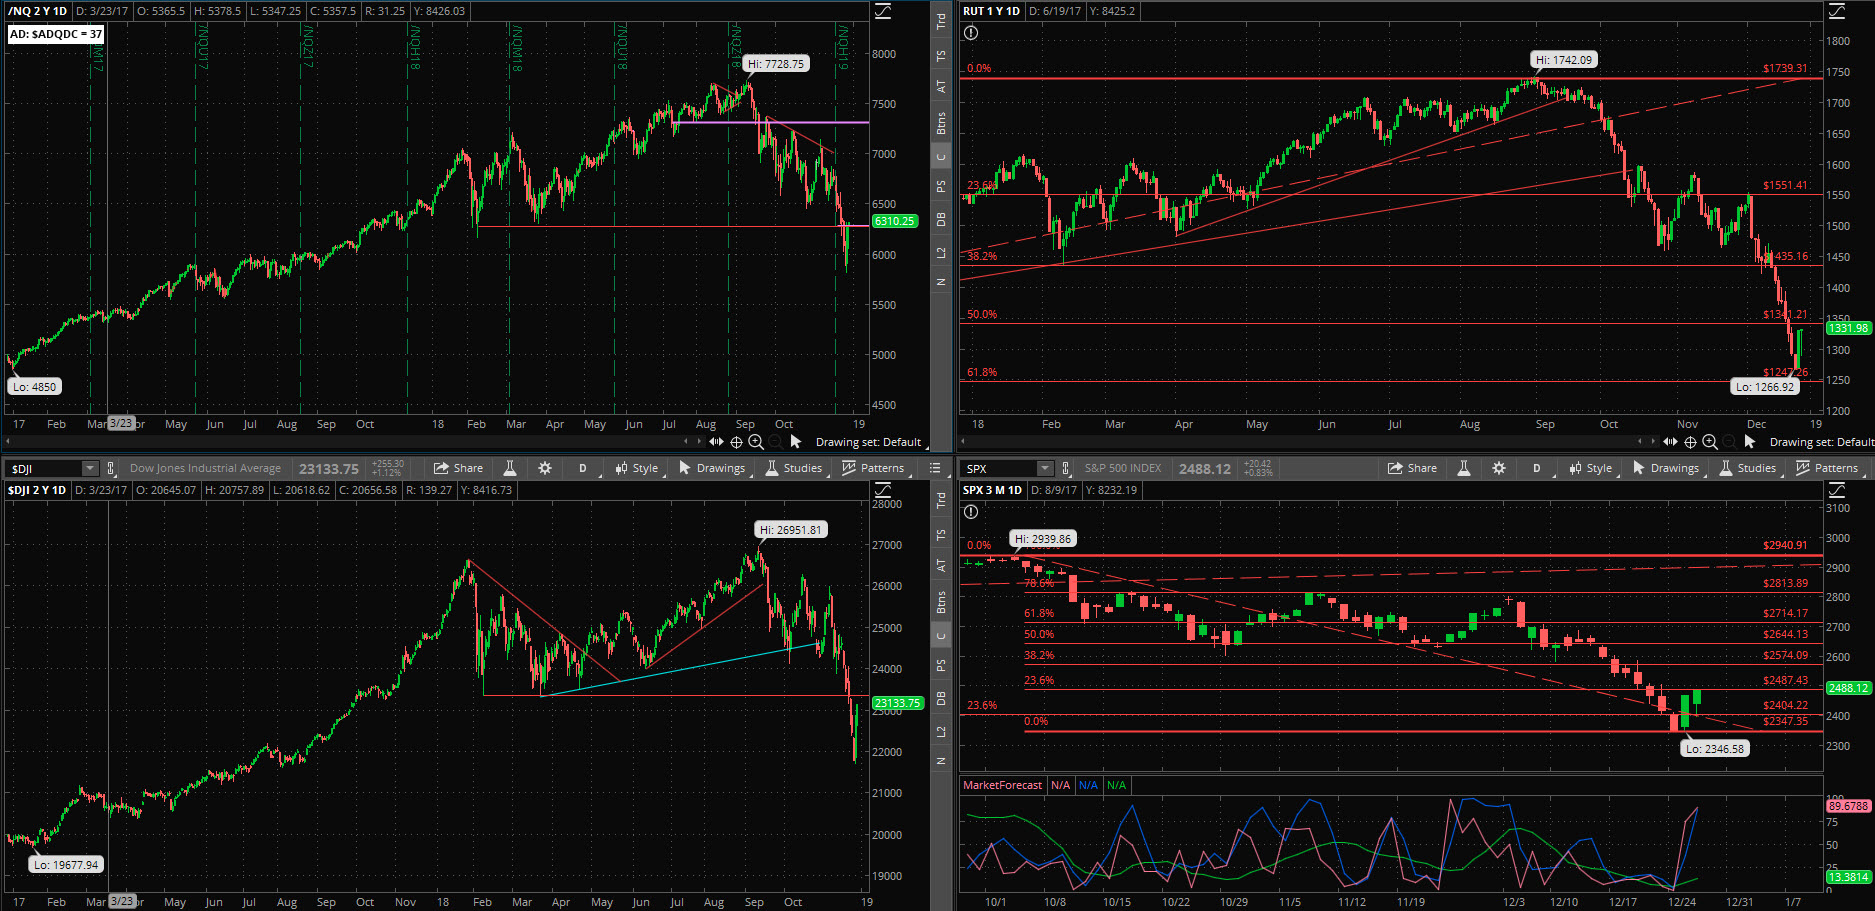Viewport: 1875px width, 911px height.
Task: Open the AT side tab next to /NQ chart
Action: pyautogui.click(x=941, y=87)
